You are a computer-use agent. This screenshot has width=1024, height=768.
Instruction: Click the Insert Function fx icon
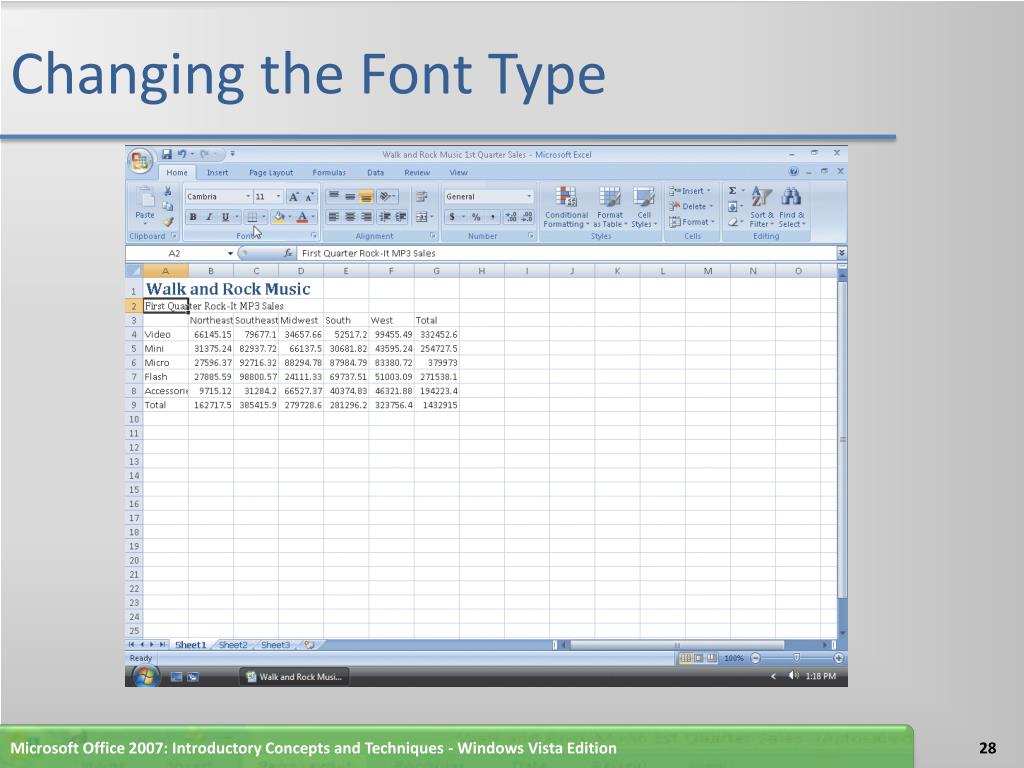coord(288,253)
